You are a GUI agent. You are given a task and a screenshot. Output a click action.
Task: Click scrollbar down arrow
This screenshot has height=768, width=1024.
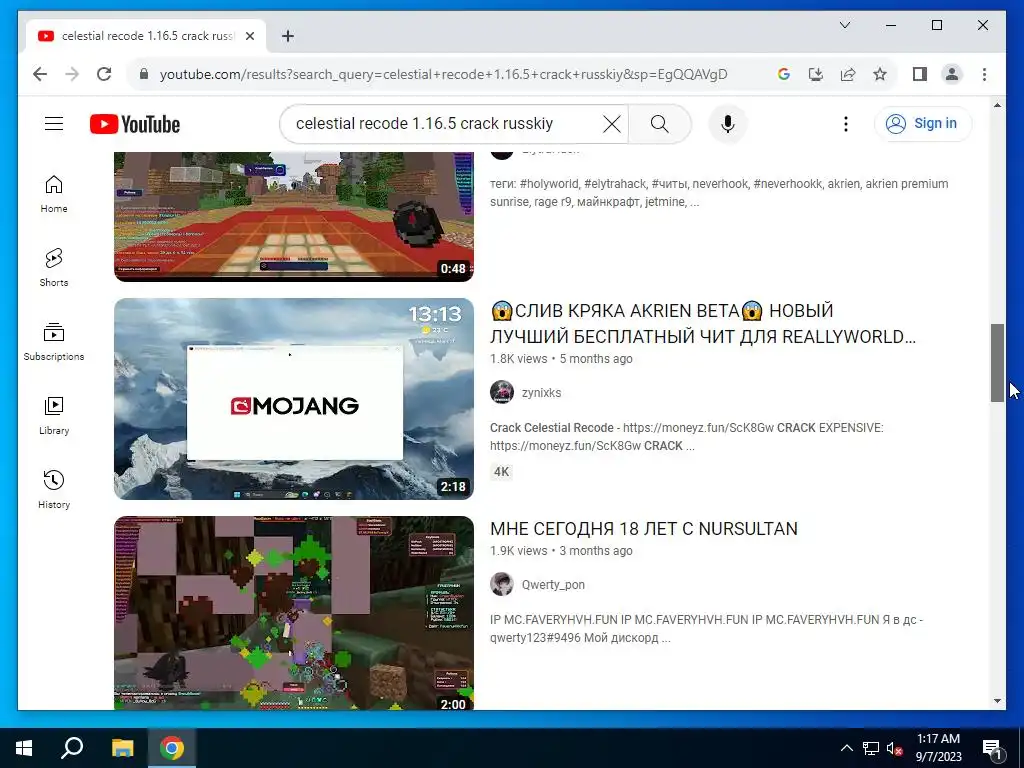[997, 701]
